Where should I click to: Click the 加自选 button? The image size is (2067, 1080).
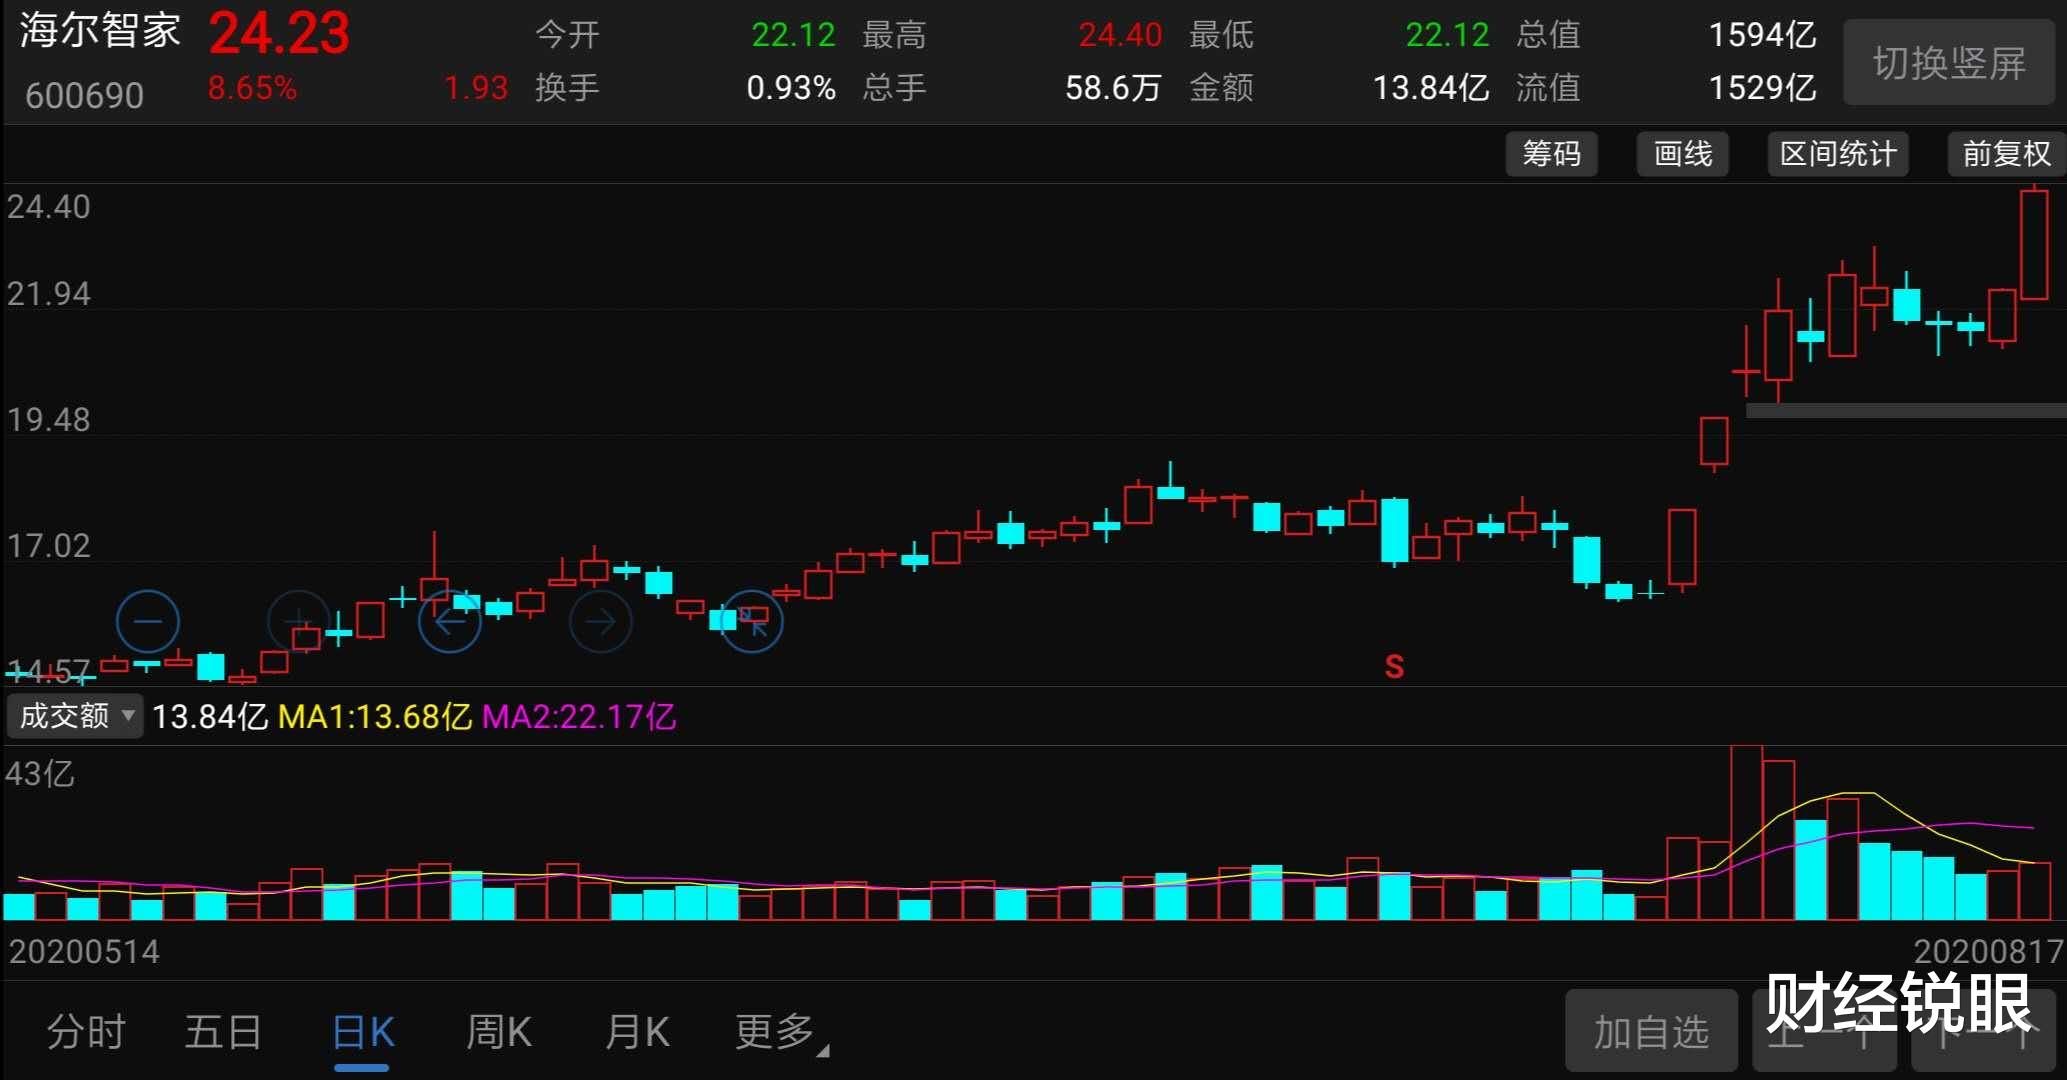point(1651,1031)
